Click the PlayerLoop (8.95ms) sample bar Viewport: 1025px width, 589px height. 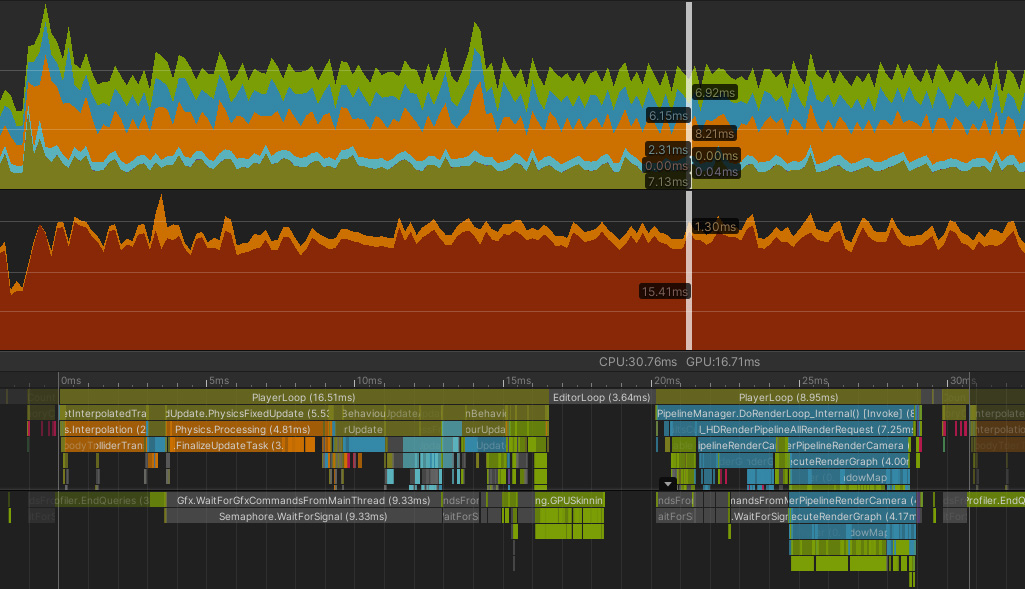click(788, 397)
